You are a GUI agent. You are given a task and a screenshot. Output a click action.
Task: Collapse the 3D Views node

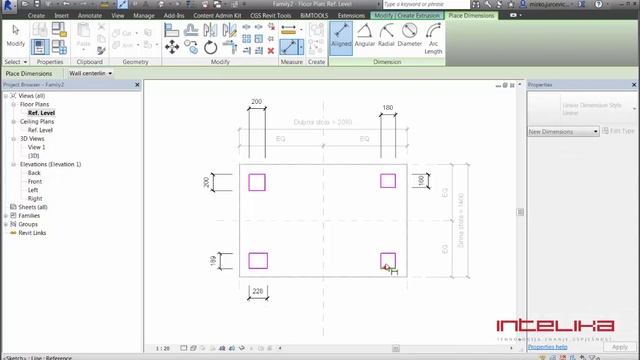pyautogui.click(x=13, y=139)
